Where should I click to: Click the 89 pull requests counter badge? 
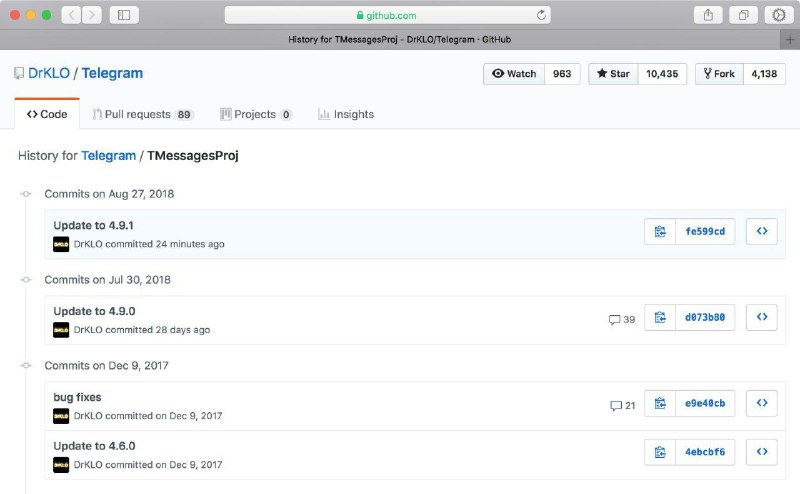(184, 114)
